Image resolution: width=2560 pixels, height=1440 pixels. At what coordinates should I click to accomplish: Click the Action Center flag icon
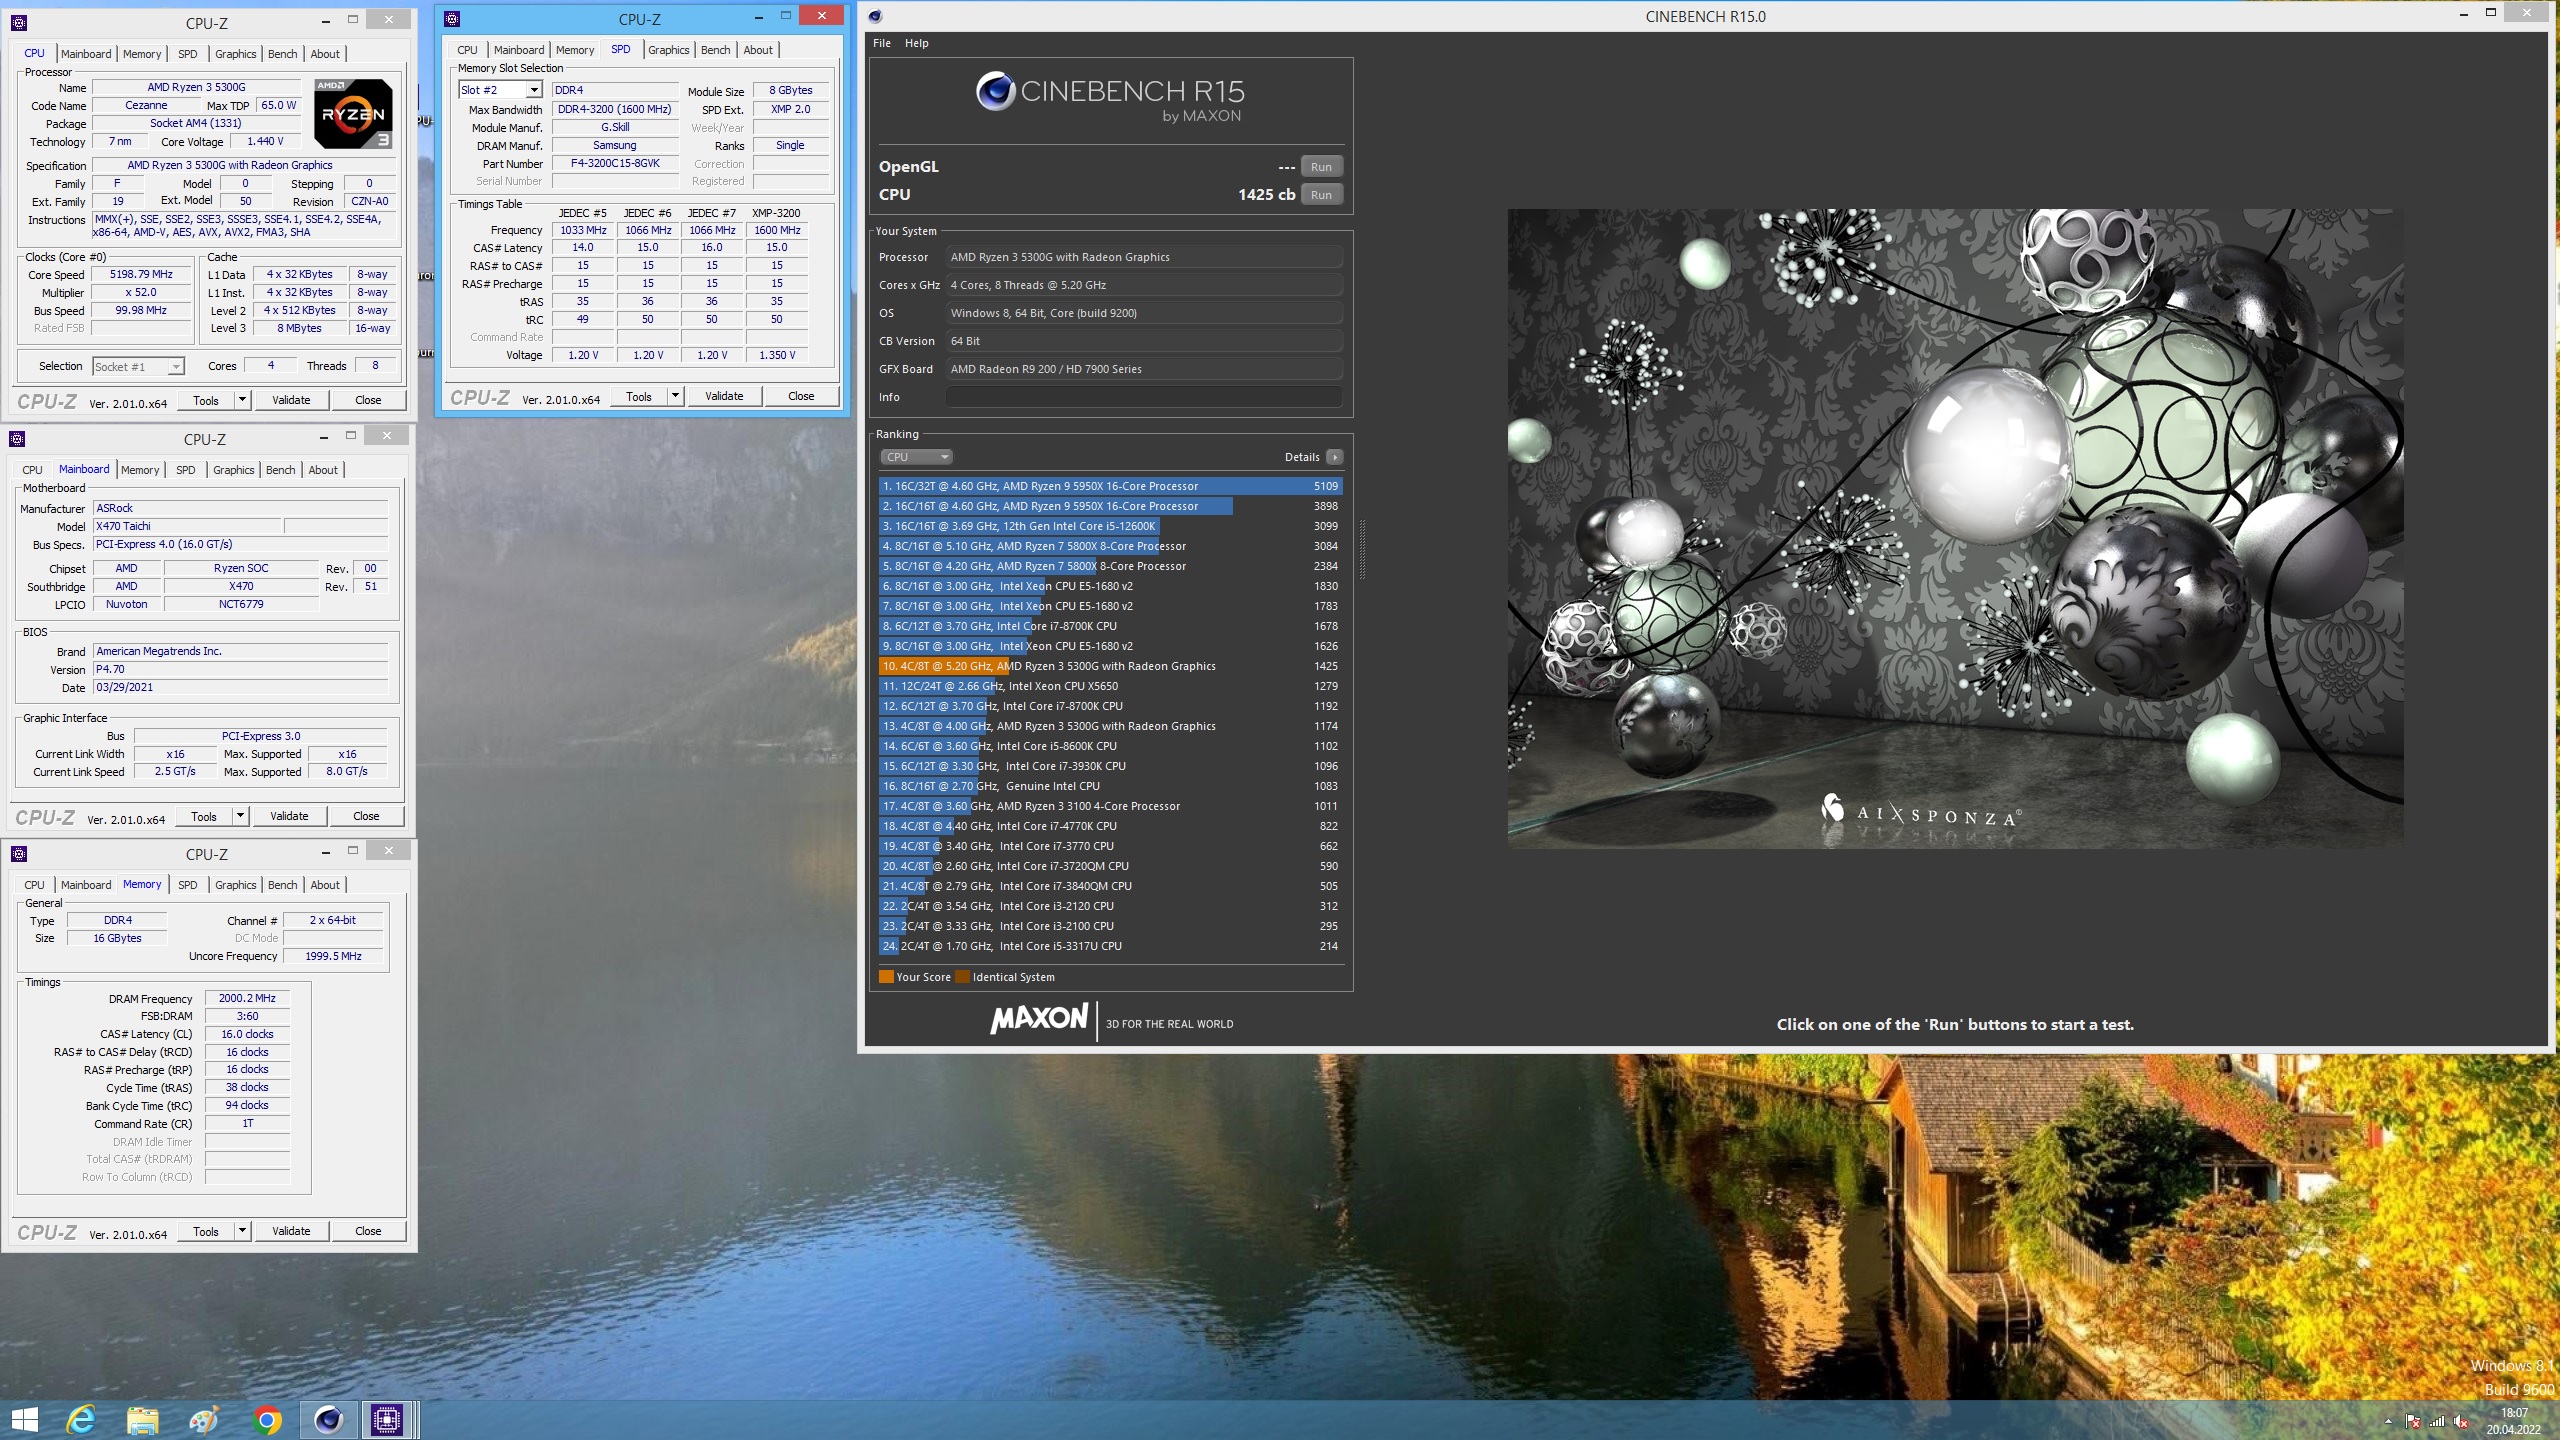click(2413, 1421)
